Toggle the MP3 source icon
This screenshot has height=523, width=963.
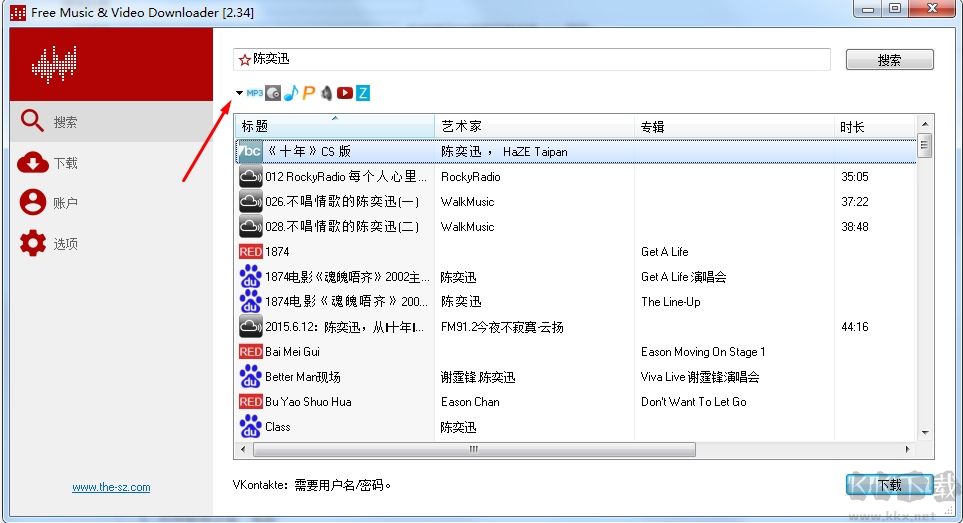click(254, 93)
